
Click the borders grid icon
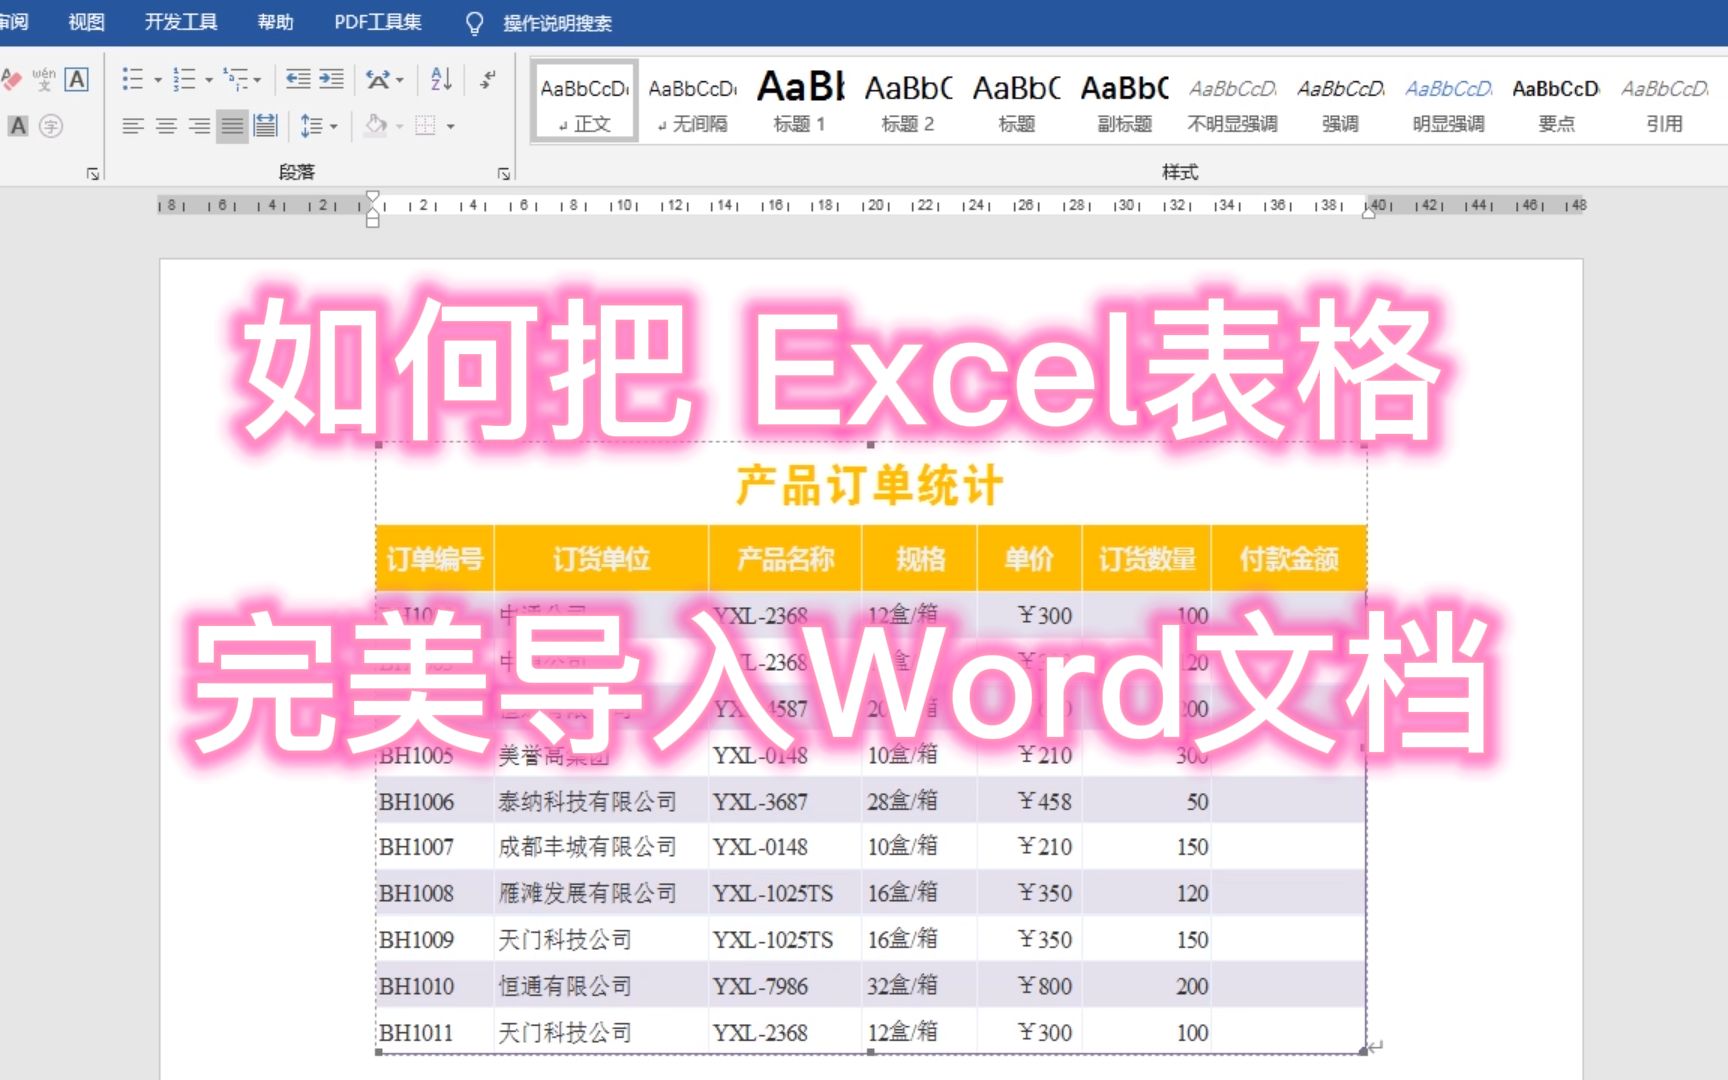coord(426,126)
